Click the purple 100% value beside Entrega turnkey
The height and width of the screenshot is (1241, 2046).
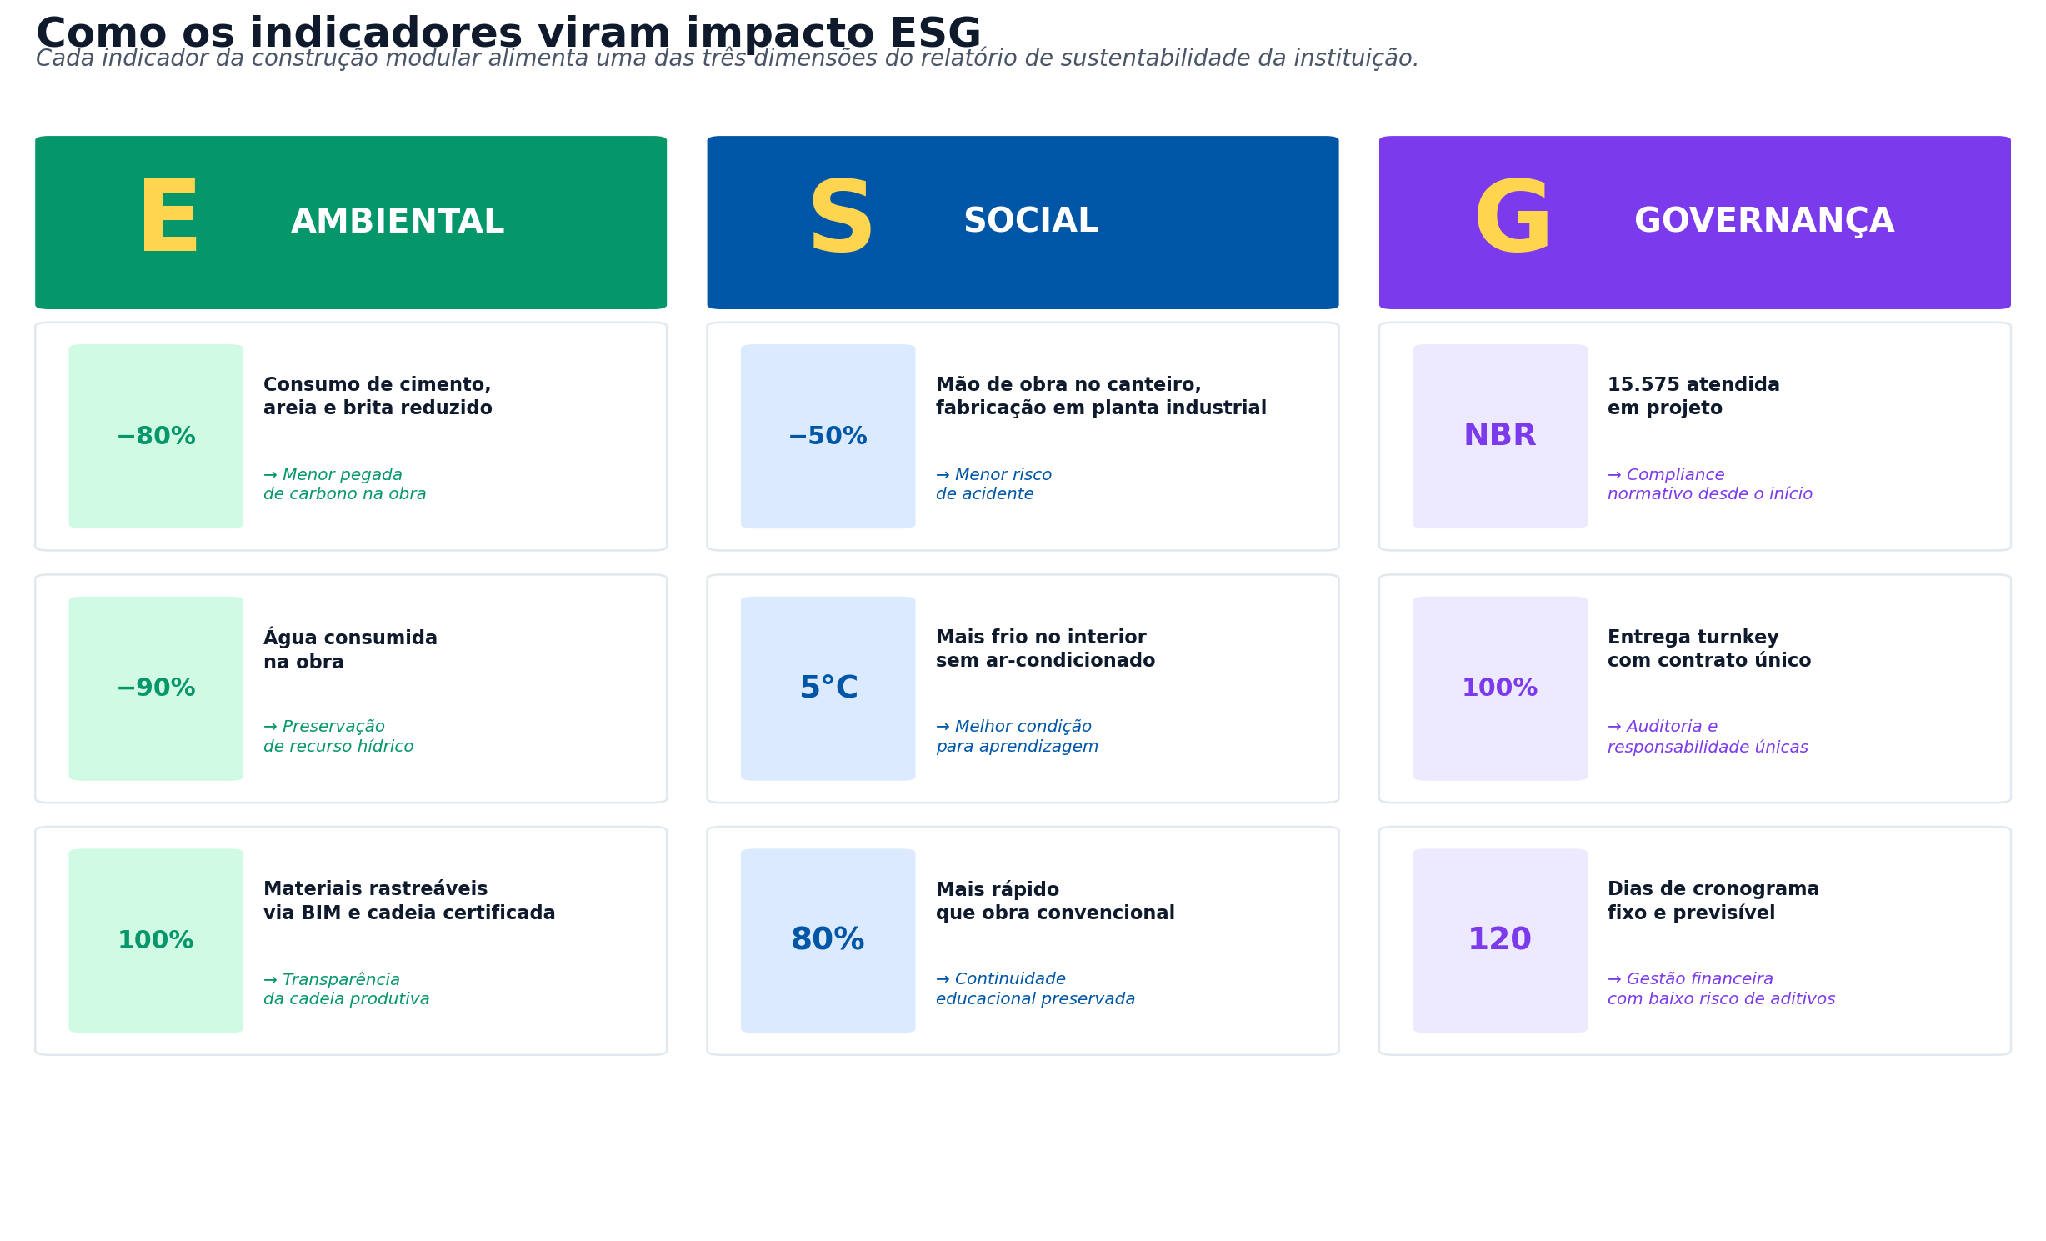click(x=1500, y=688)
